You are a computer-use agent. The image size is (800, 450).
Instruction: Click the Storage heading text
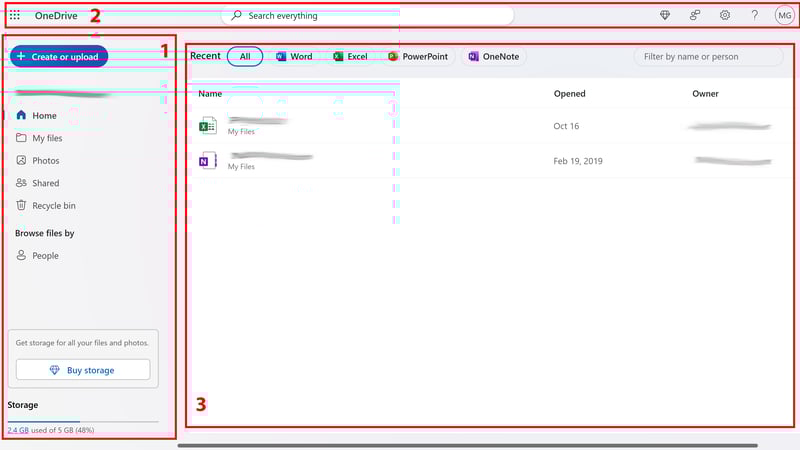click(22, 405)
